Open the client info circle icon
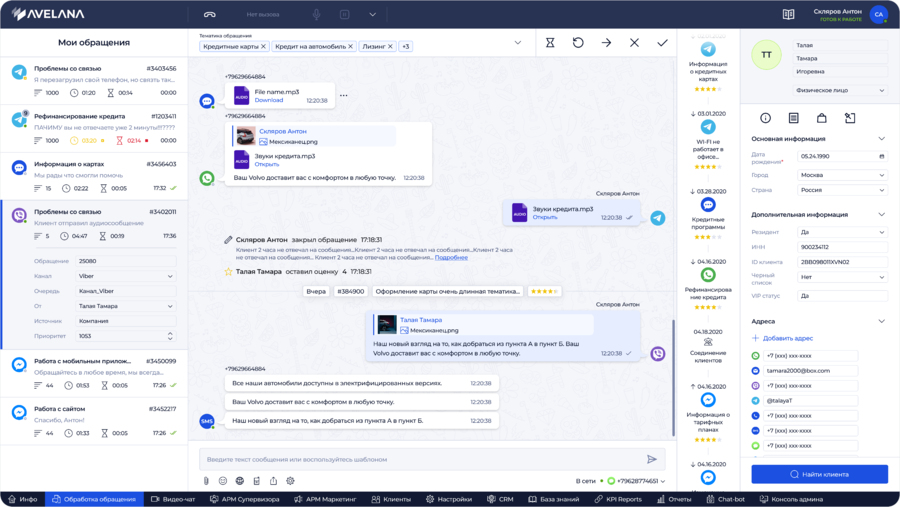900x507 pixels. pos(766,118)
